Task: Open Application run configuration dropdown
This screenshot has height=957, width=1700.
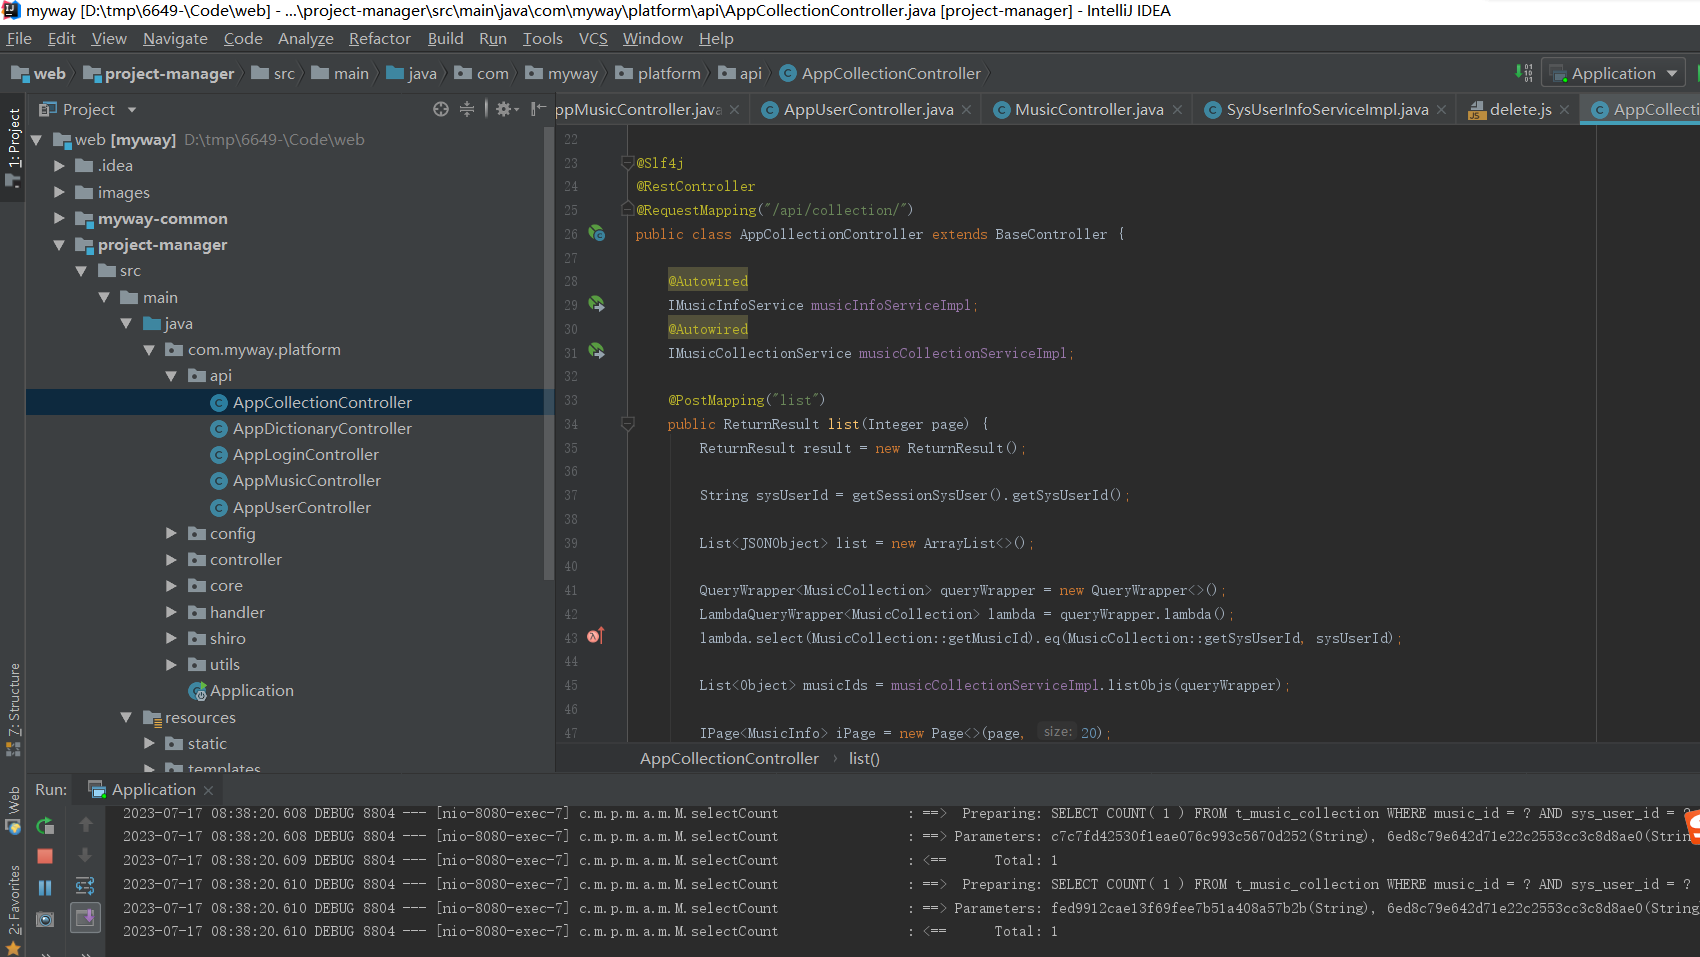Action: (x=1613, y=73)
